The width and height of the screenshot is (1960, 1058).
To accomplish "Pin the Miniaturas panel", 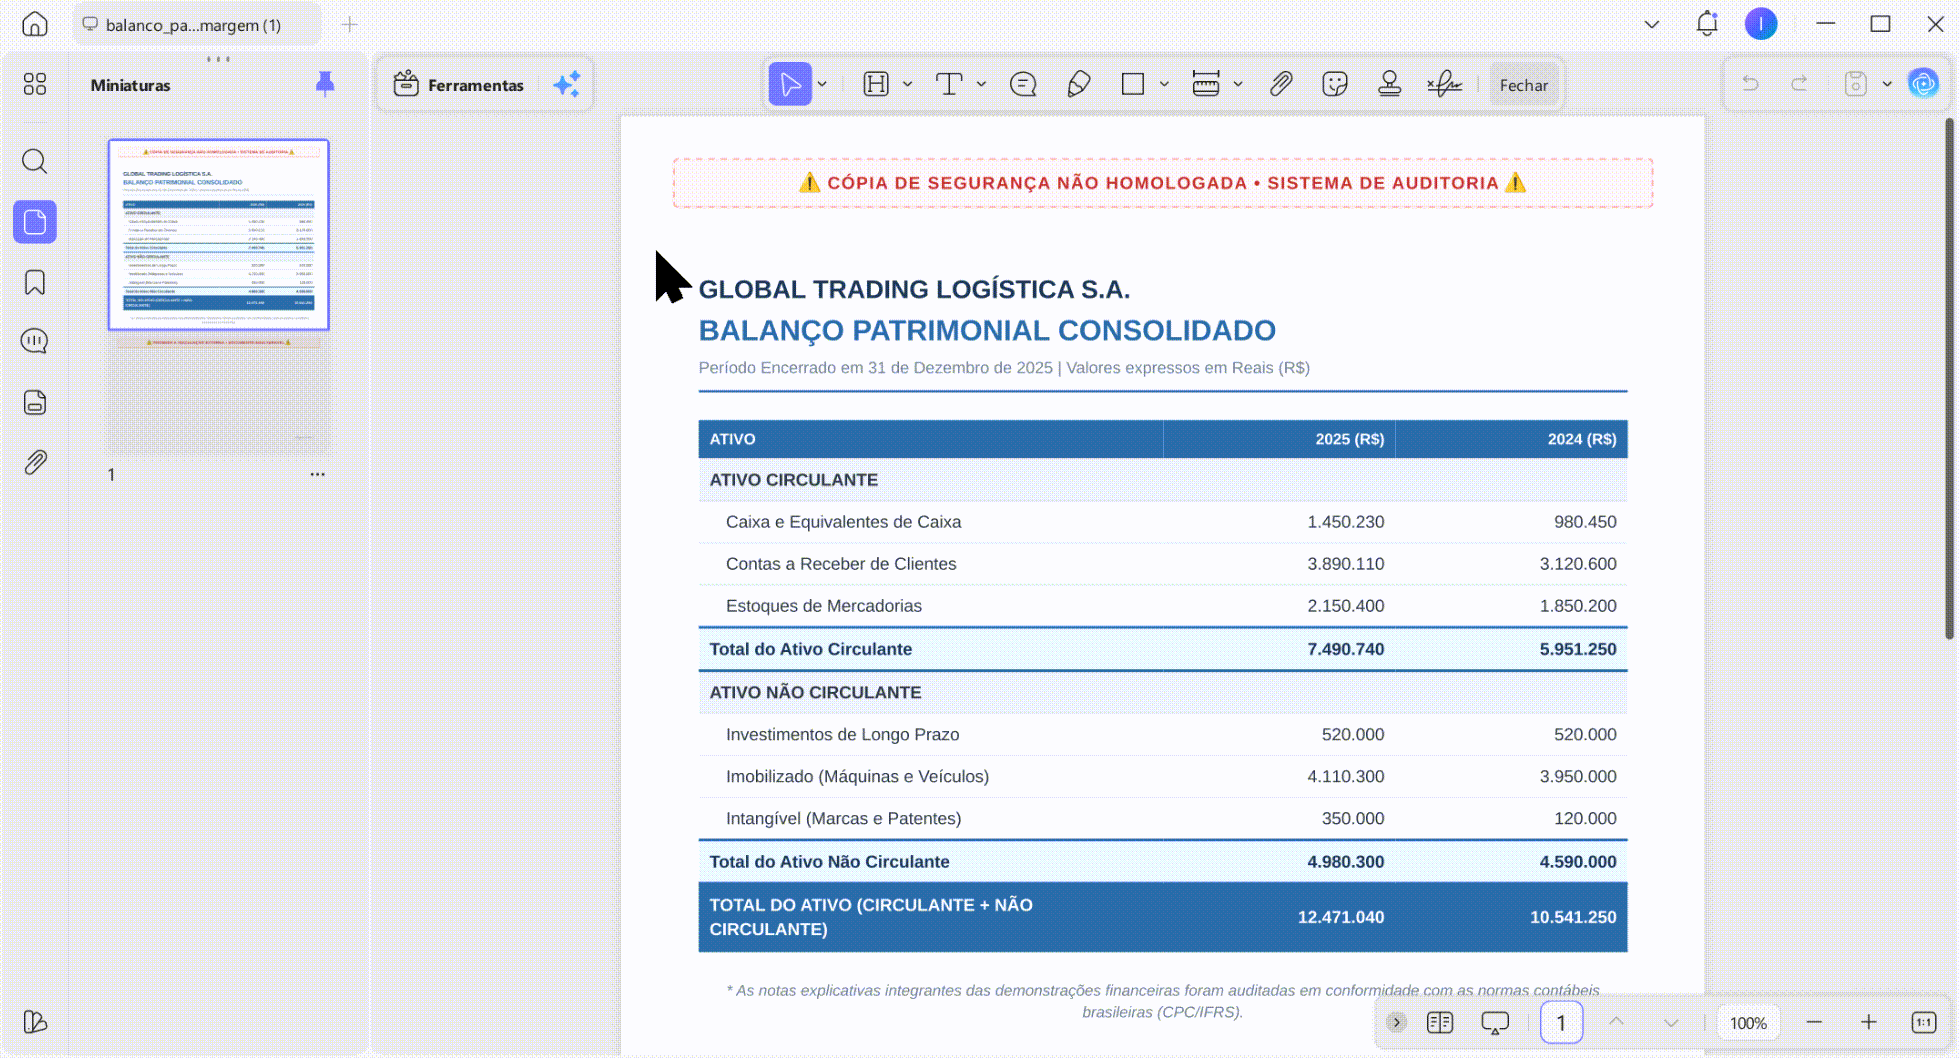I will tap(325, 84).
